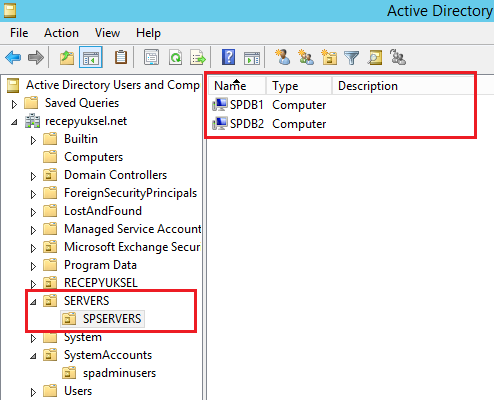This screenshot has height=400, width=494.
Task: Click the Create new user icon
Action: (283, 57)
